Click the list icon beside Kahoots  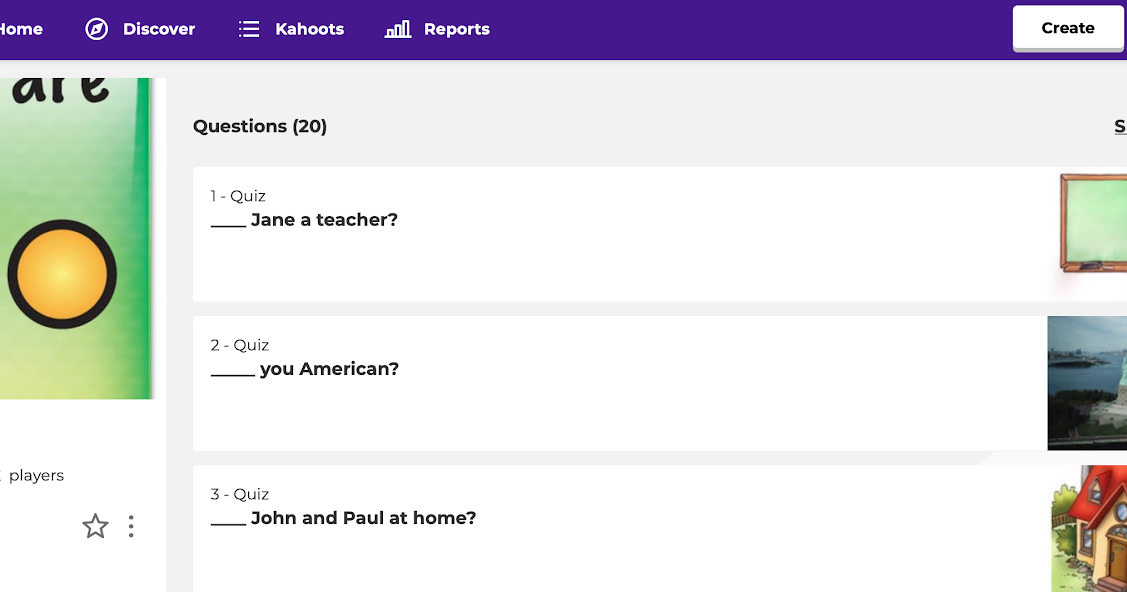coord(248,29)
